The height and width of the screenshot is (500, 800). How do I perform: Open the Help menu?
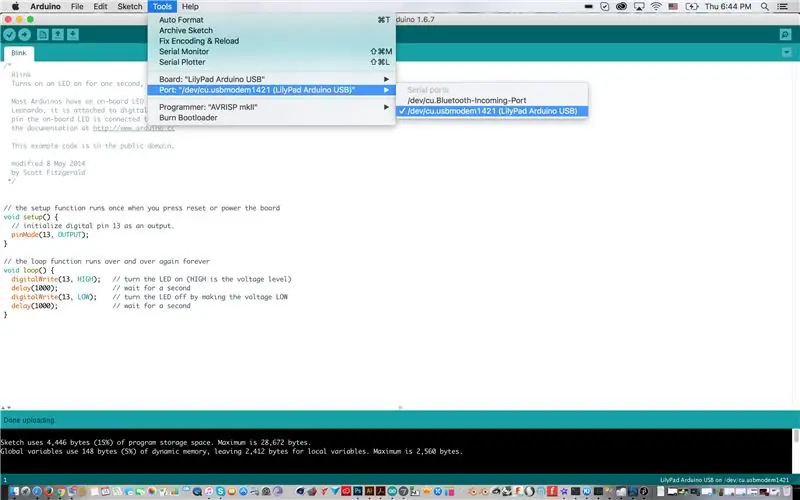[190, 6]
